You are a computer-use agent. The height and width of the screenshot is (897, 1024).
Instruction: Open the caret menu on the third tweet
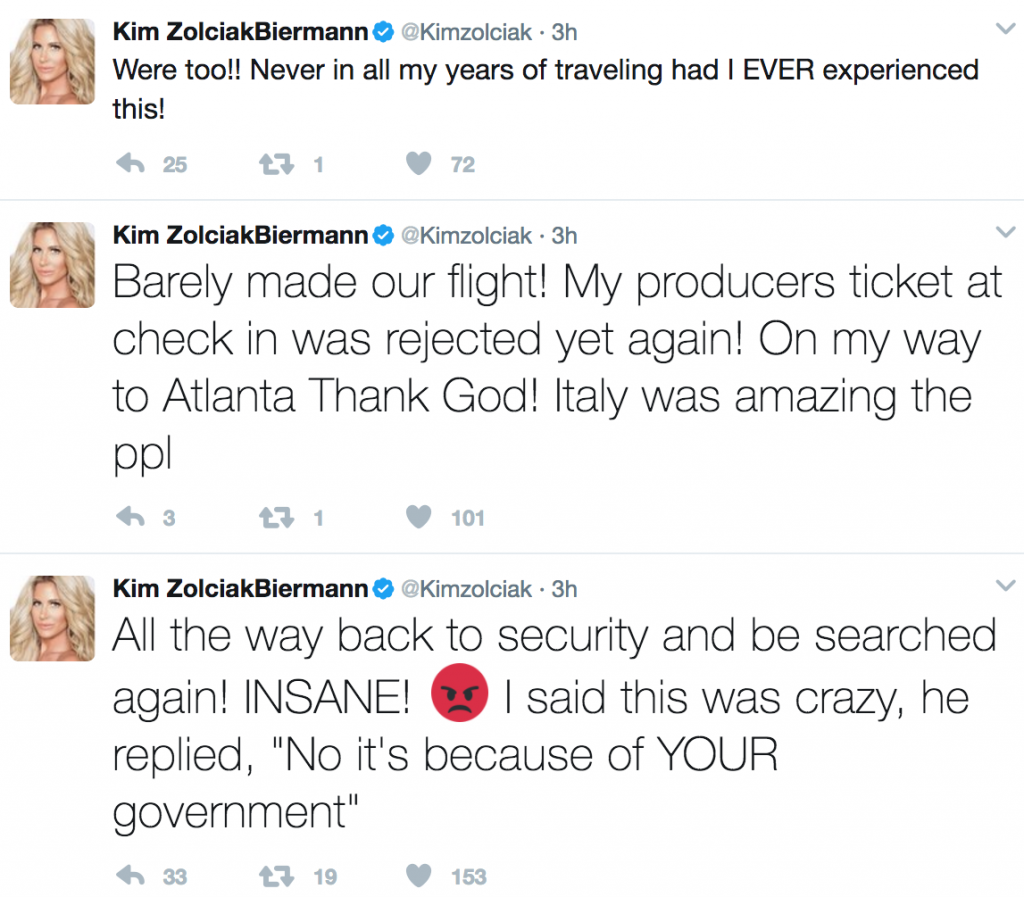click(1004, 585)
